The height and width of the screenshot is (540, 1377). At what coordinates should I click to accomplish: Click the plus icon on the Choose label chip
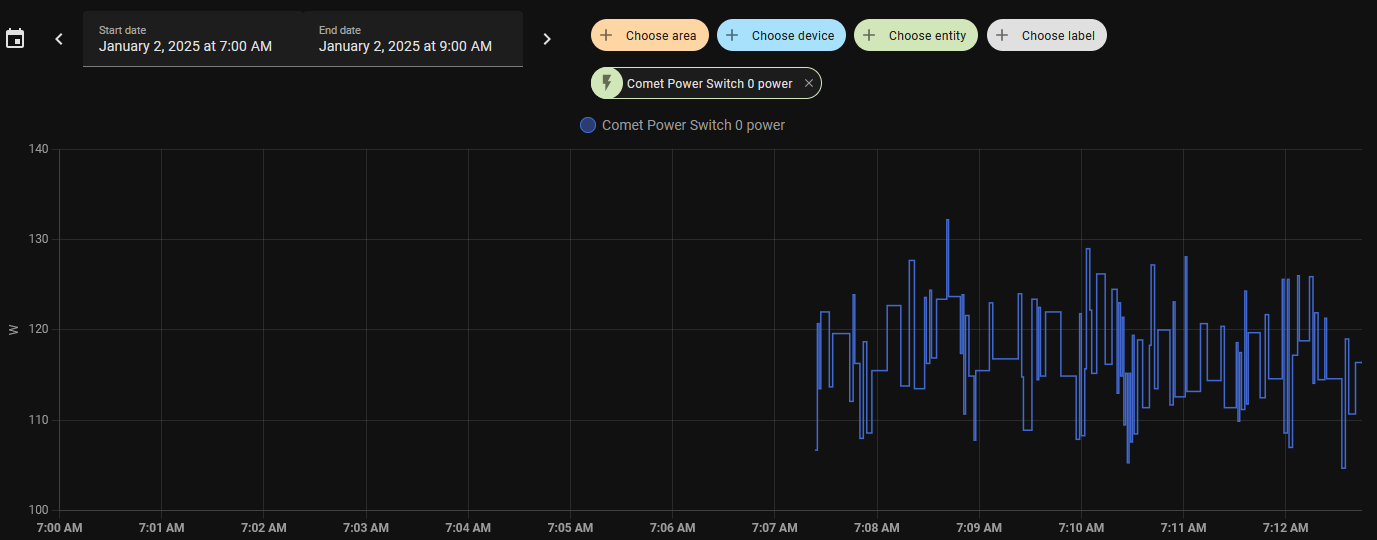click(1002, 35)
